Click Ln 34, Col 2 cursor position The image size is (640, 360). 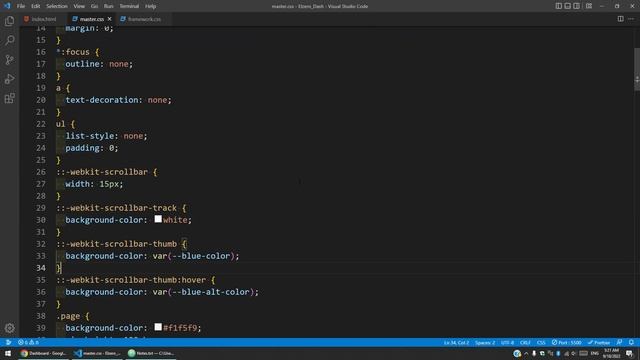456,342
